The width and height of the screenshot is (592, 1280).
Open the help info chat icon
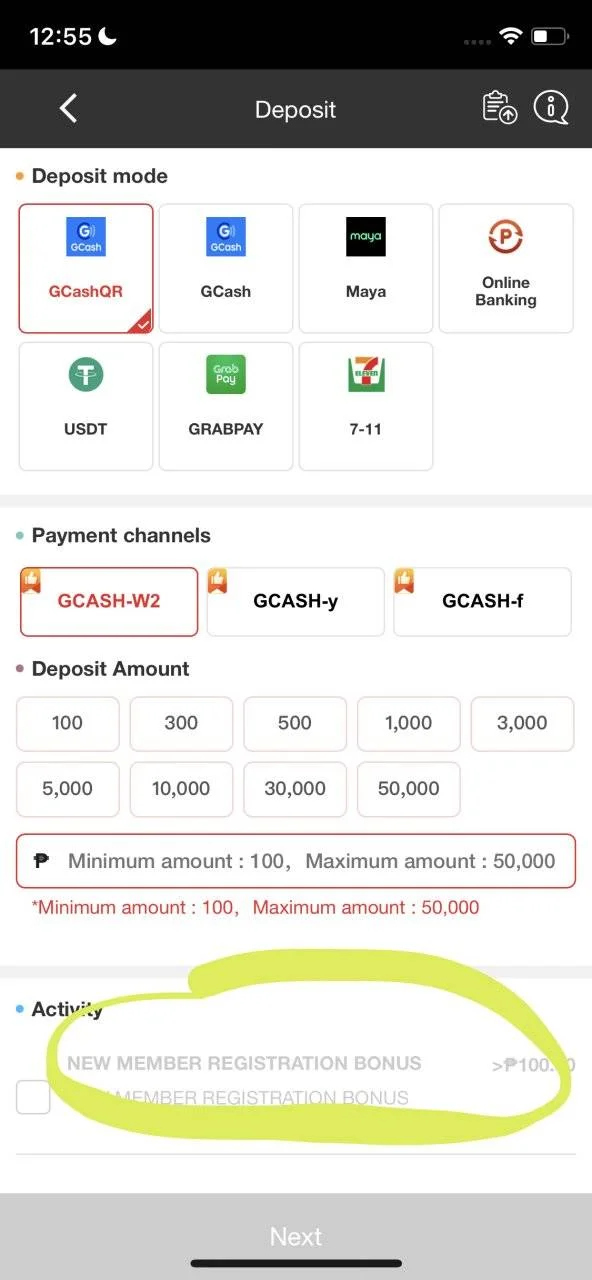550,107
